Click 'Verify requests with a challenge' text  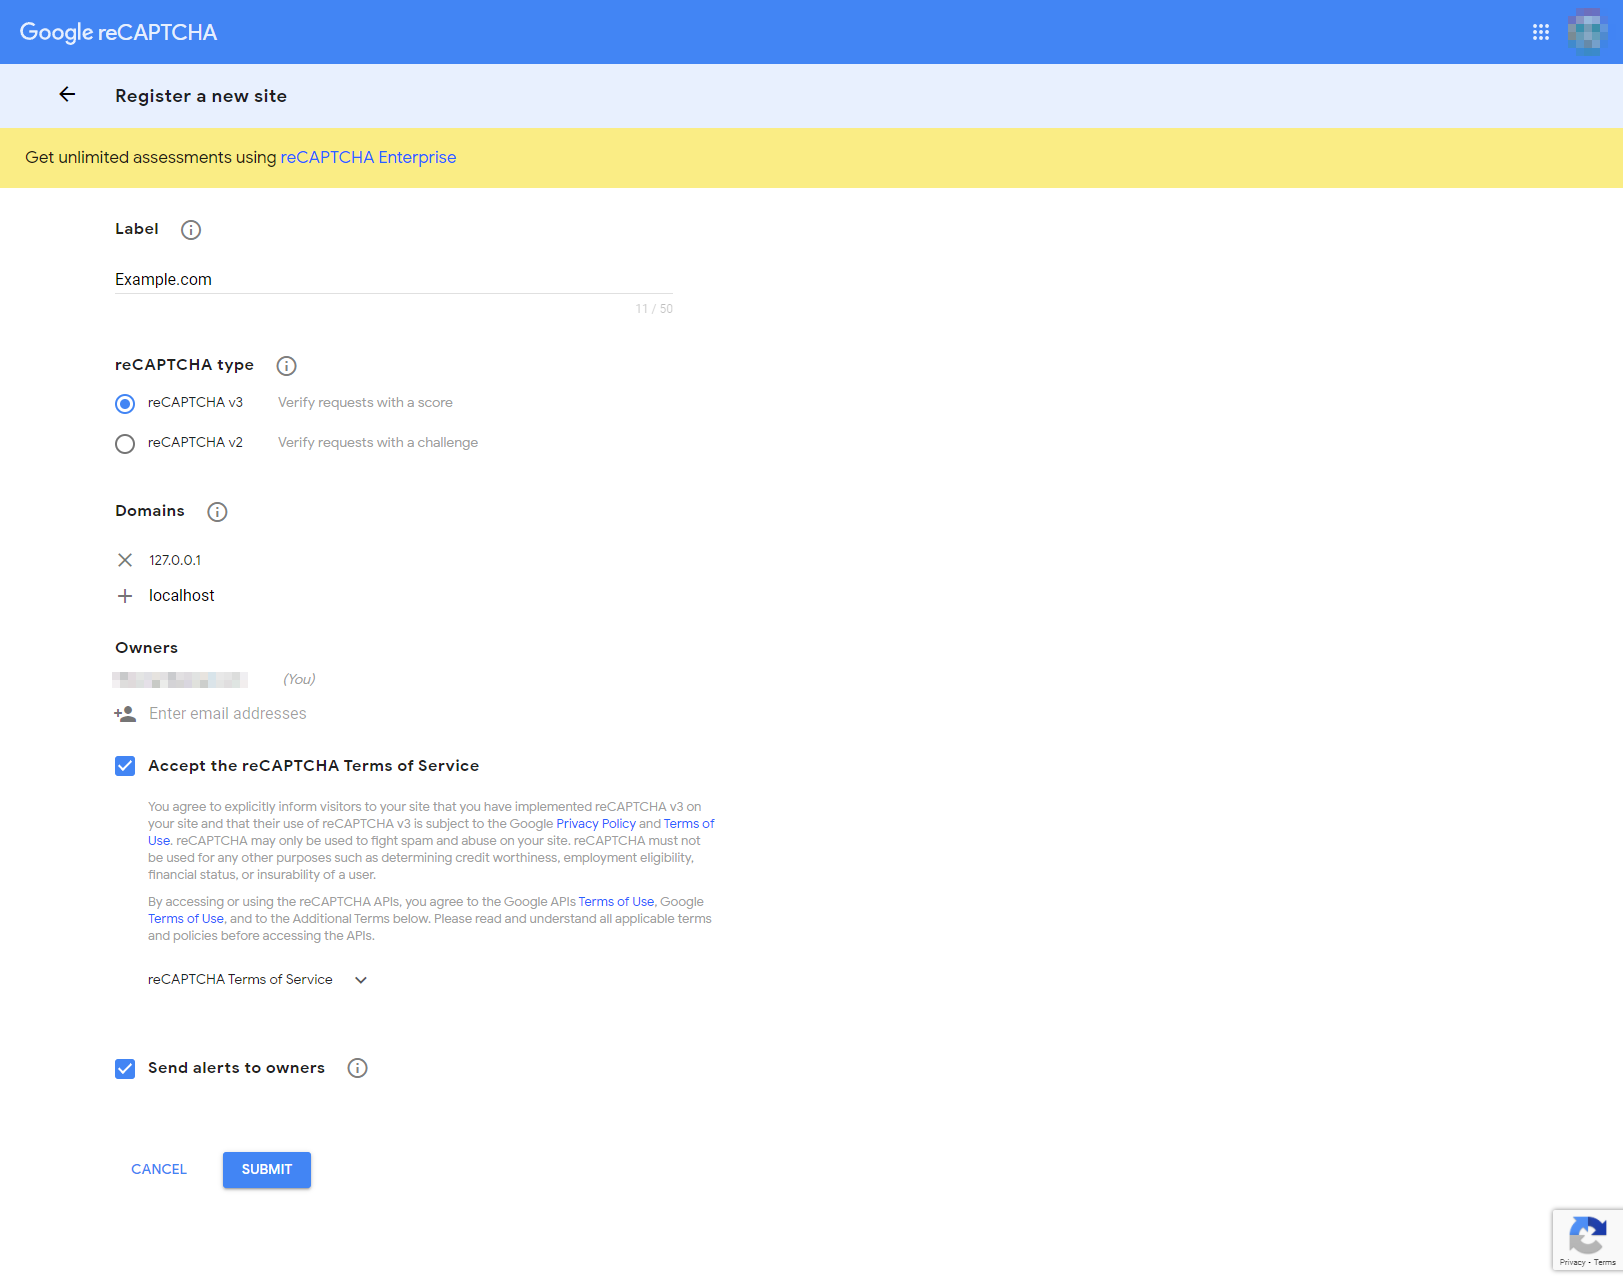coord(378,443)
